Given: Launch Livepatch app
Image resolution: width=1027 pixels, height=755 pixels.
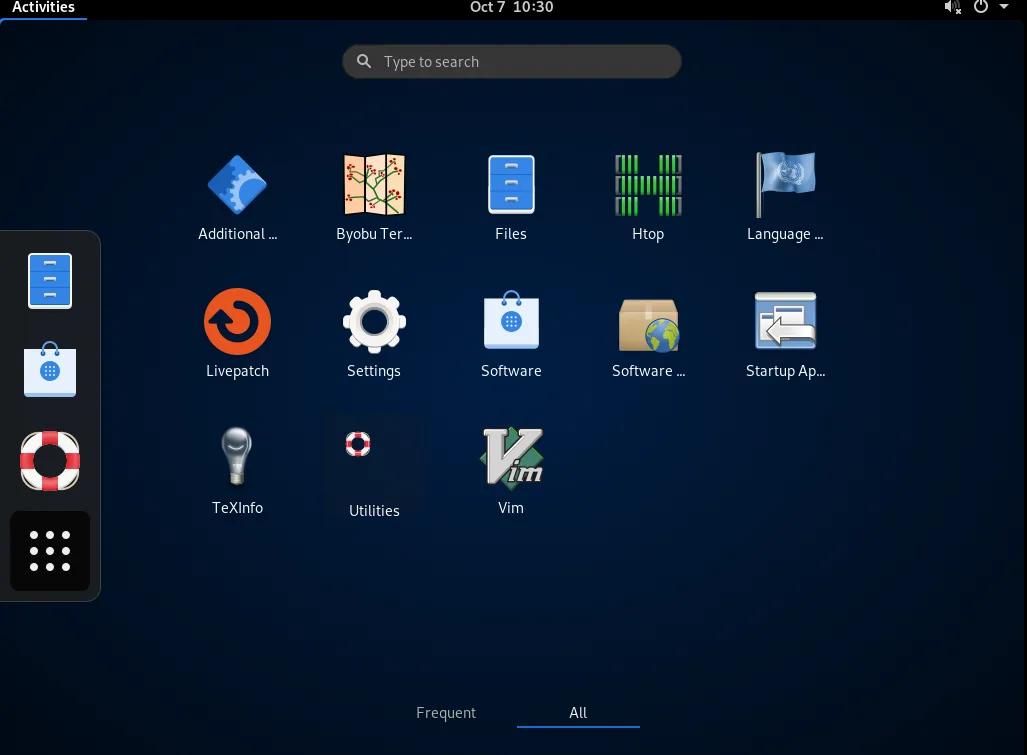Looking at the screenshot, I should [x=237, y=322].
